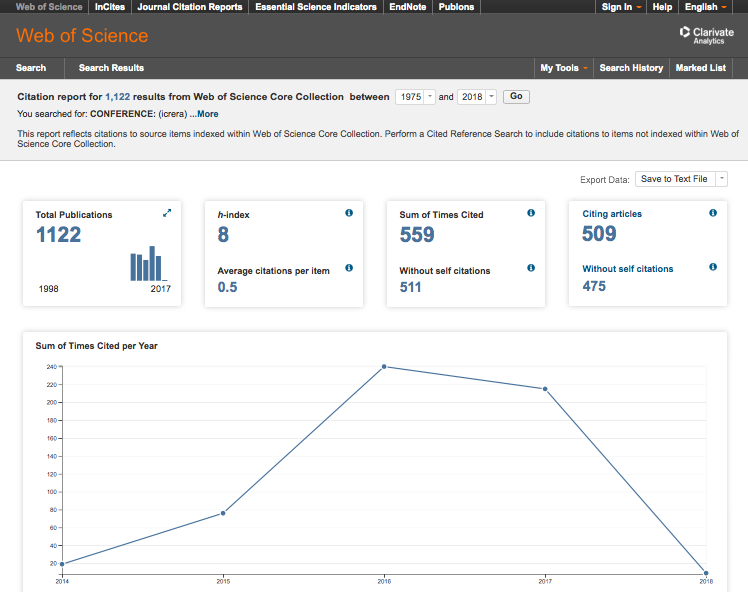Click the Sum of Times Cited per Year heading
Screen dimensions: 748x592
coord(96,346)
